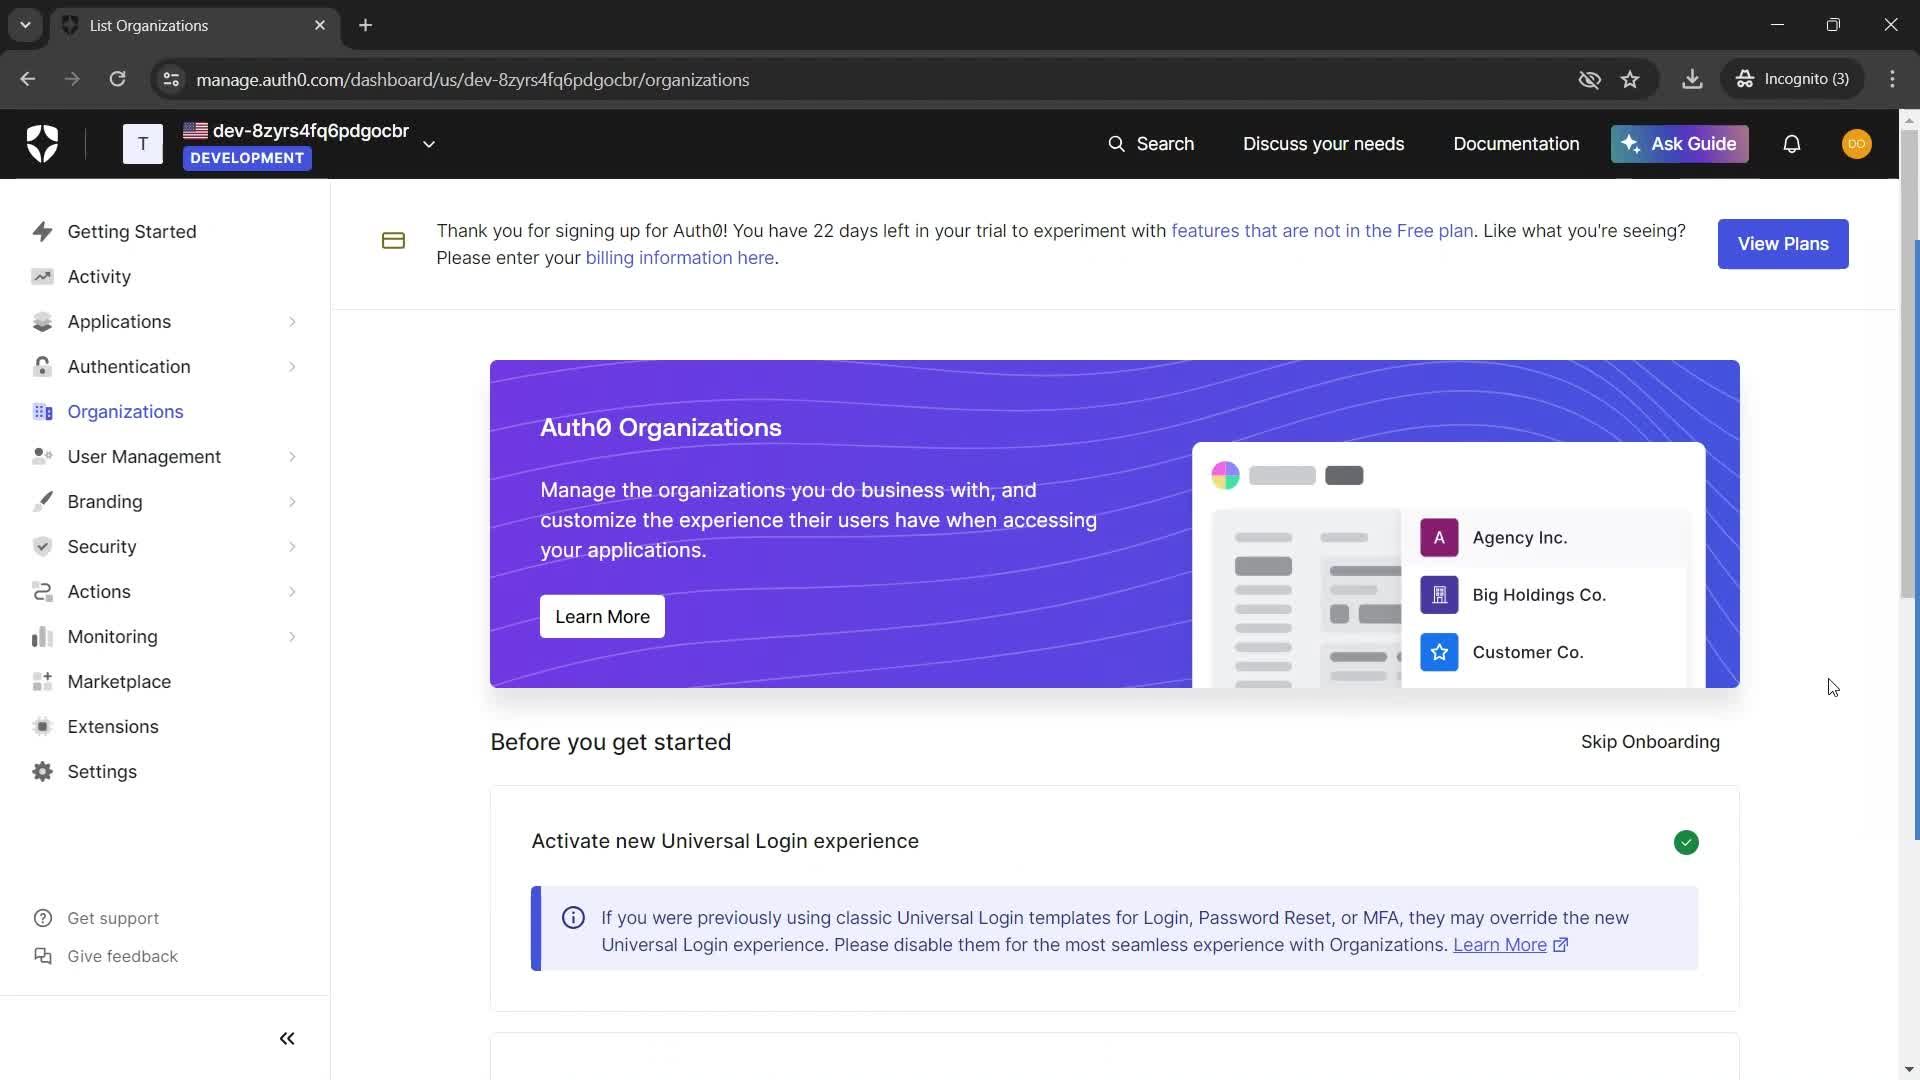1920x1080 pixels.
Task: Expand the Branding submenu chevron
Action: tap(292, 502)
